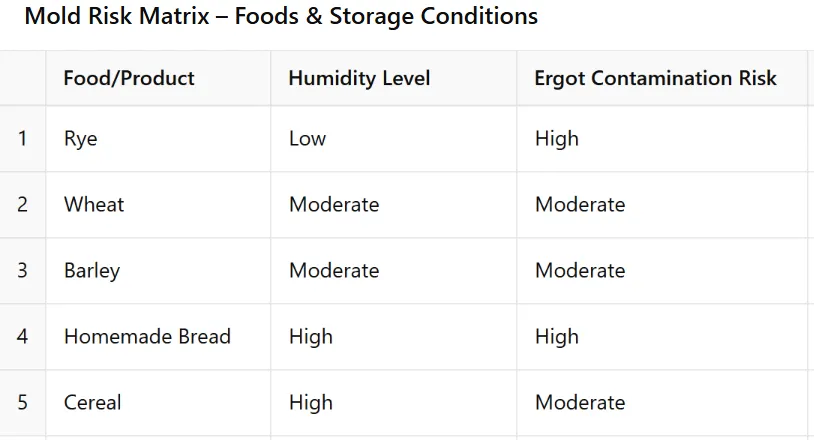814x440 pixels.
Task: Click Rye's High ergot risk cell
Action: tap(556, 138)
